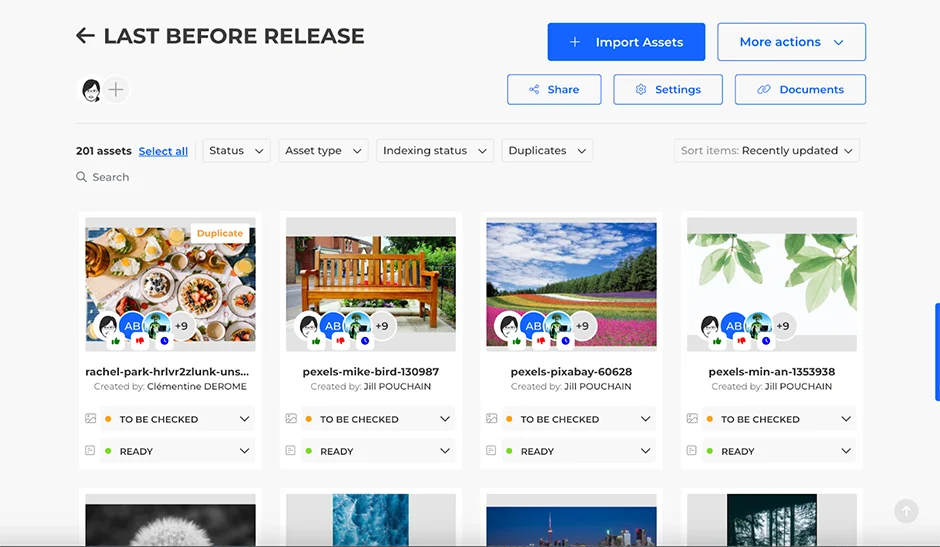
Task: Click the Share button
Action: click(x=554, y=89)
